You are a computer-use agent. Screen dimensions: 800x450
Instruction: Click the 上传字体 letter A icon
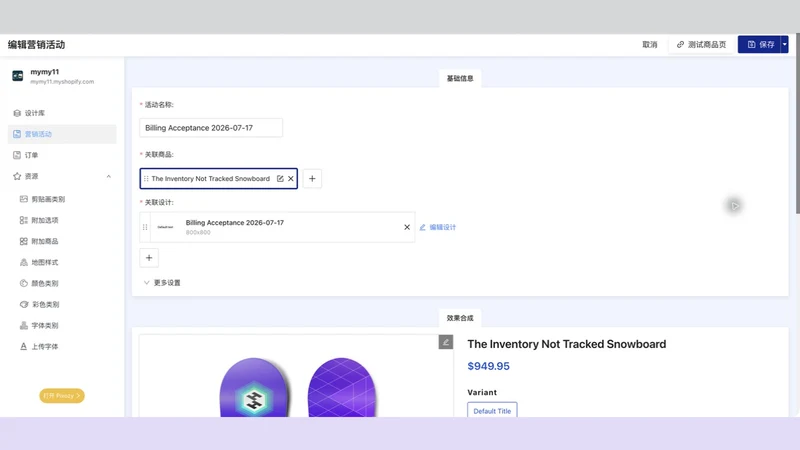coord(23,346)
